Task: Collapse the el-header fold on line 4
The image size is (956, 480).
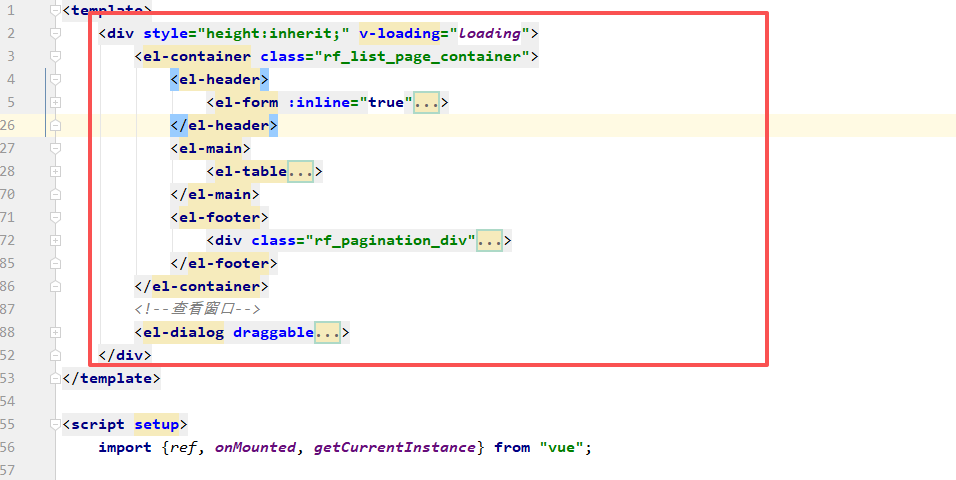Action: pos(56,79)
